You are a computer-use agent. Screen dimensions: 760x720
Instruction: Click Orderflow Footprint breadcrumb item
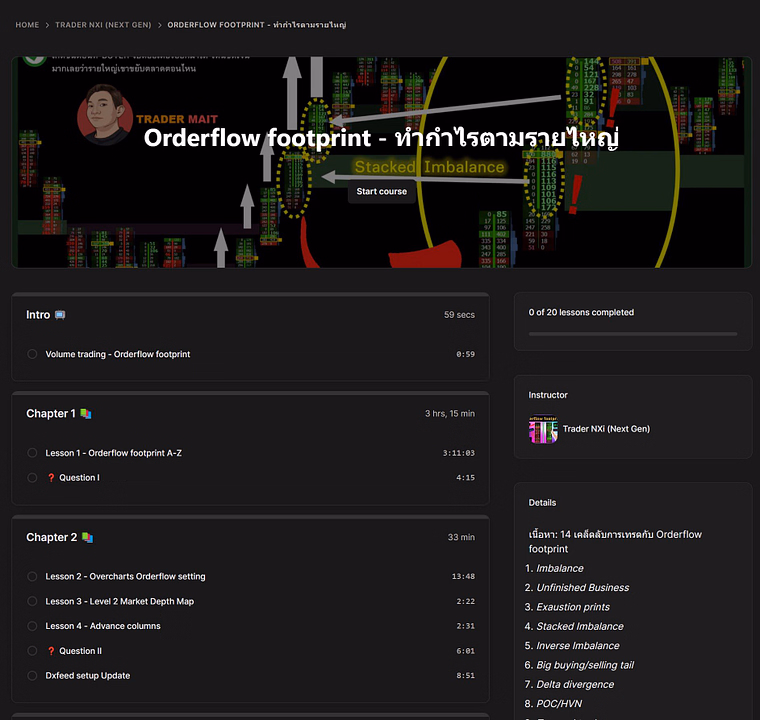[x=257, y=25]
